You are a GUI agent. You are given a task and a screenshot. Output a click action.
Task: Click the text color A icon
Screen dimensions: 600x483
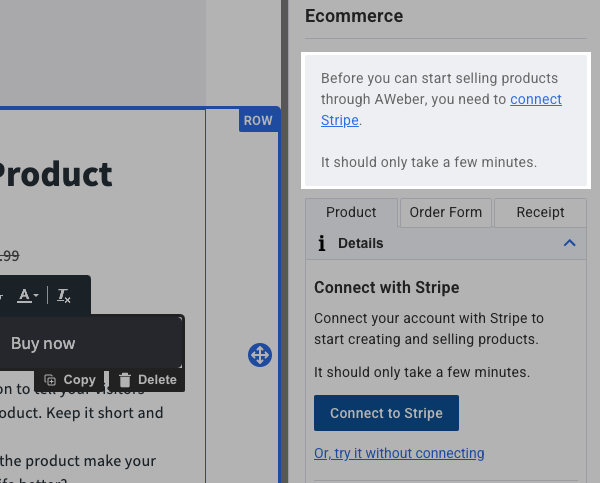click(25, 295)
